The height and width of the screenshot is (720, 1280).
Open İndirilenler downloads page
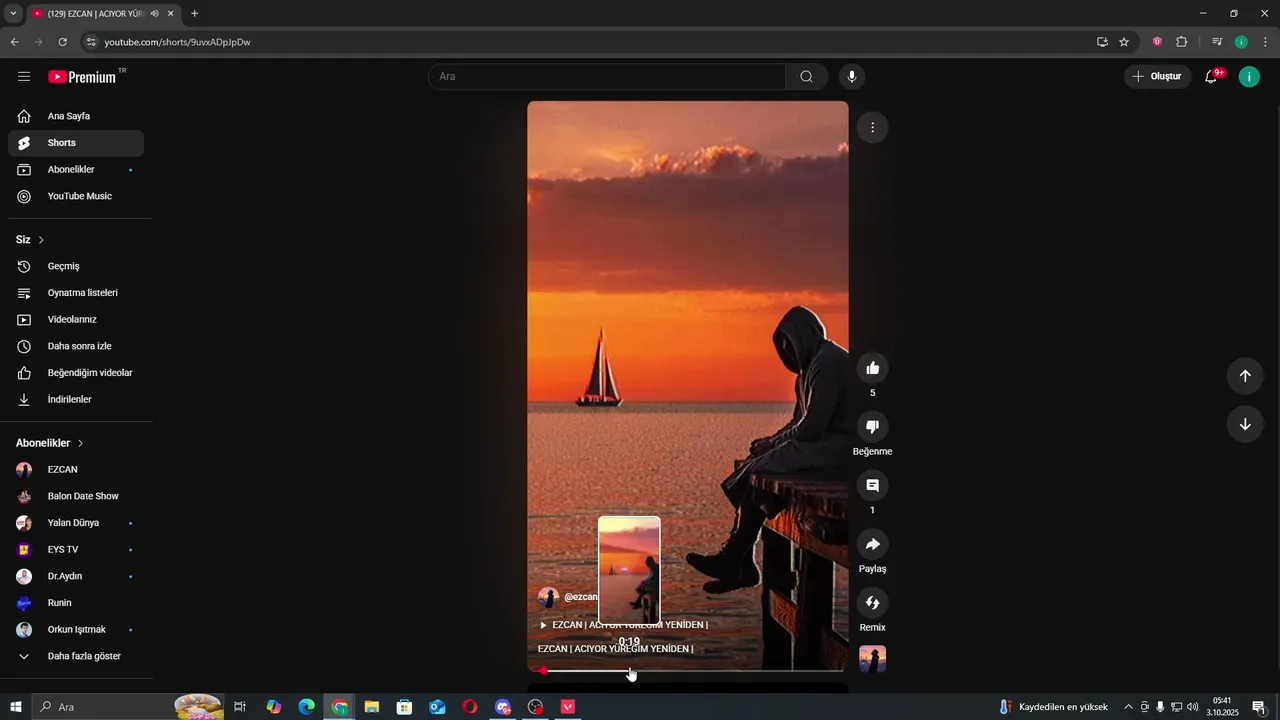point(76,399)
